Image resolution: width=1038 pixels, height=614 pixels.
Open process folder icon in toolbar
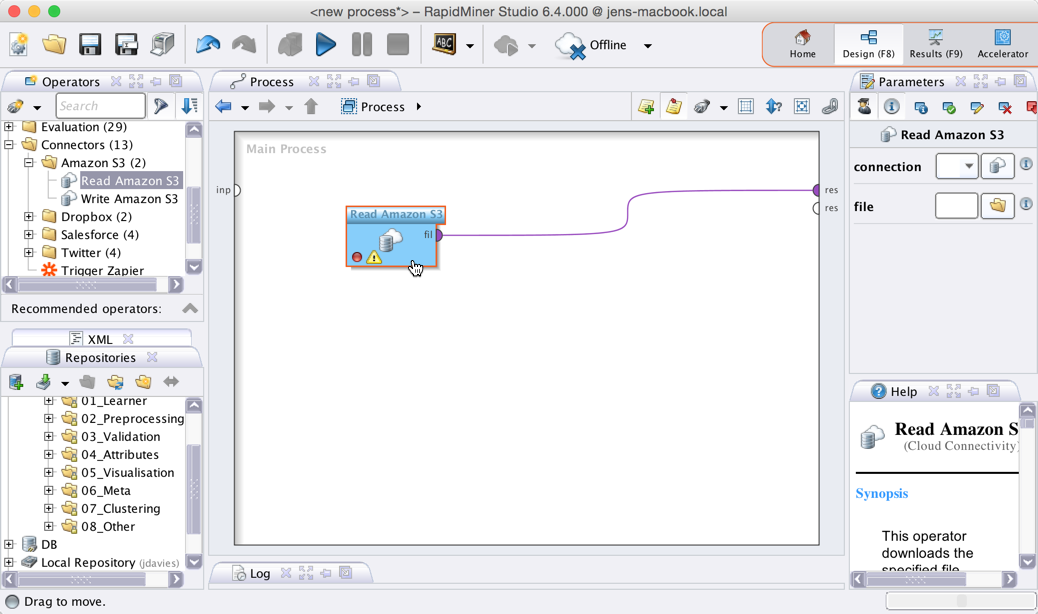(x=54, y=45)
